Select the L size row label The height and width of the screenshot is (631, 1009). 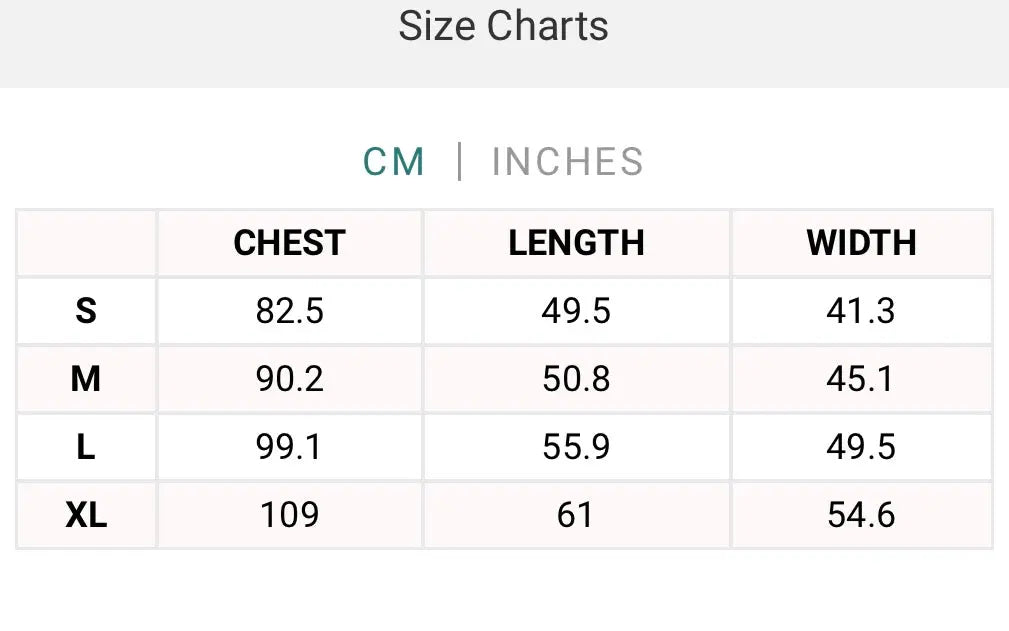click(x=86, y=447)
